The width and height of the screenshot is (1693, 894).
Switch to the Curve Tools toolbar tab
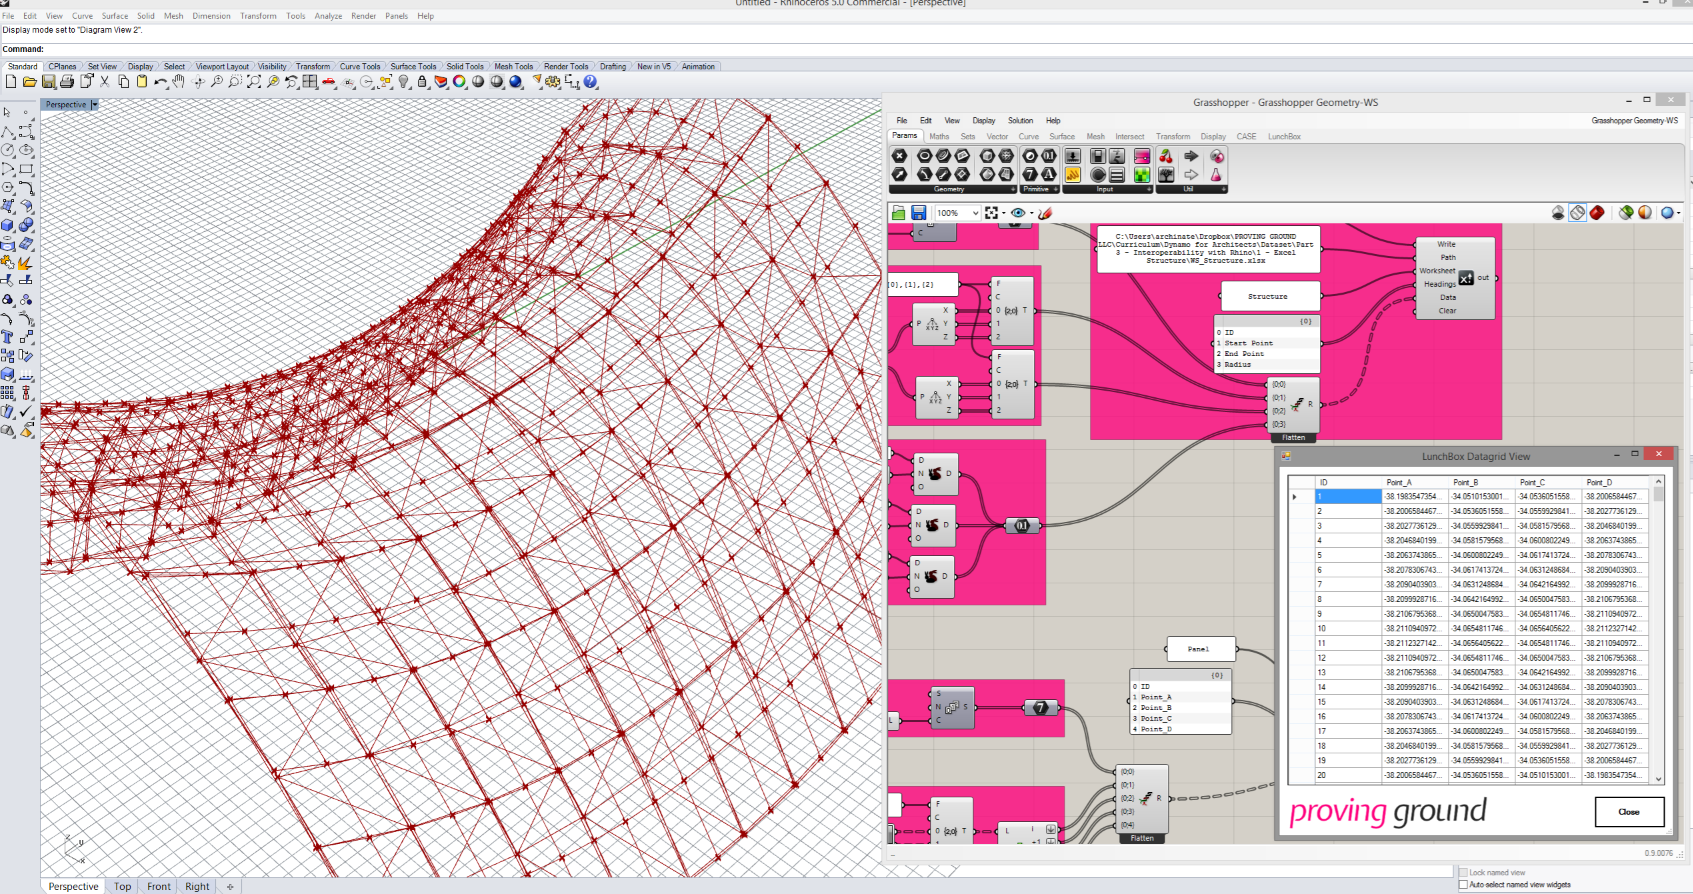tap(360, 67)
